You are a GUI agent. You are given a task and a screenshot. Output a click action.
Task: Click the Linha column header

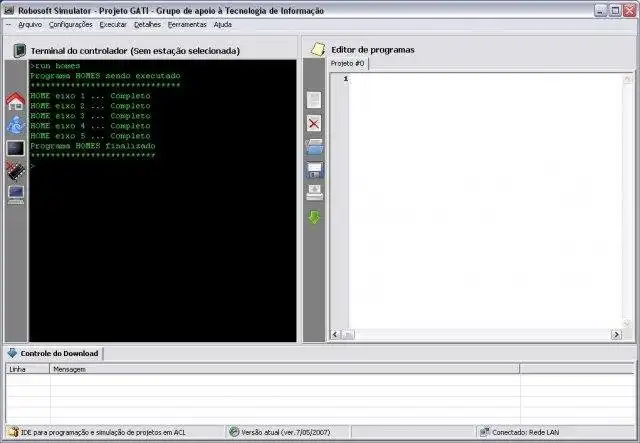pos(28,369)
